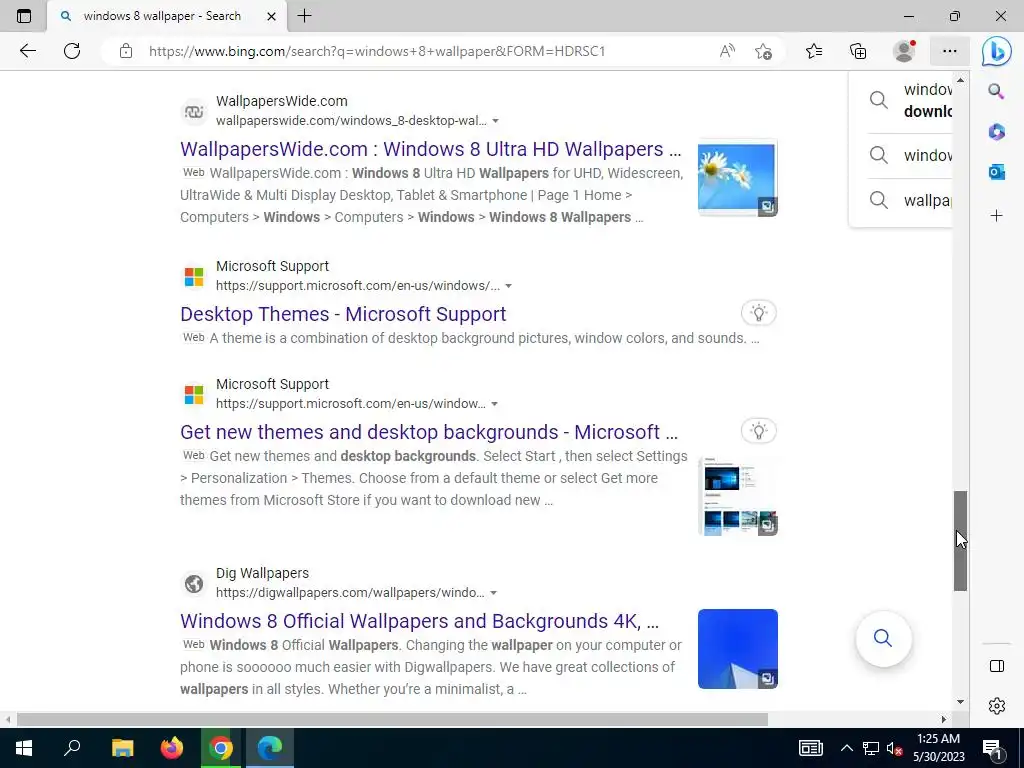
Task: Select the windows 8 wallpaper - Search tab
Action: 167,16
